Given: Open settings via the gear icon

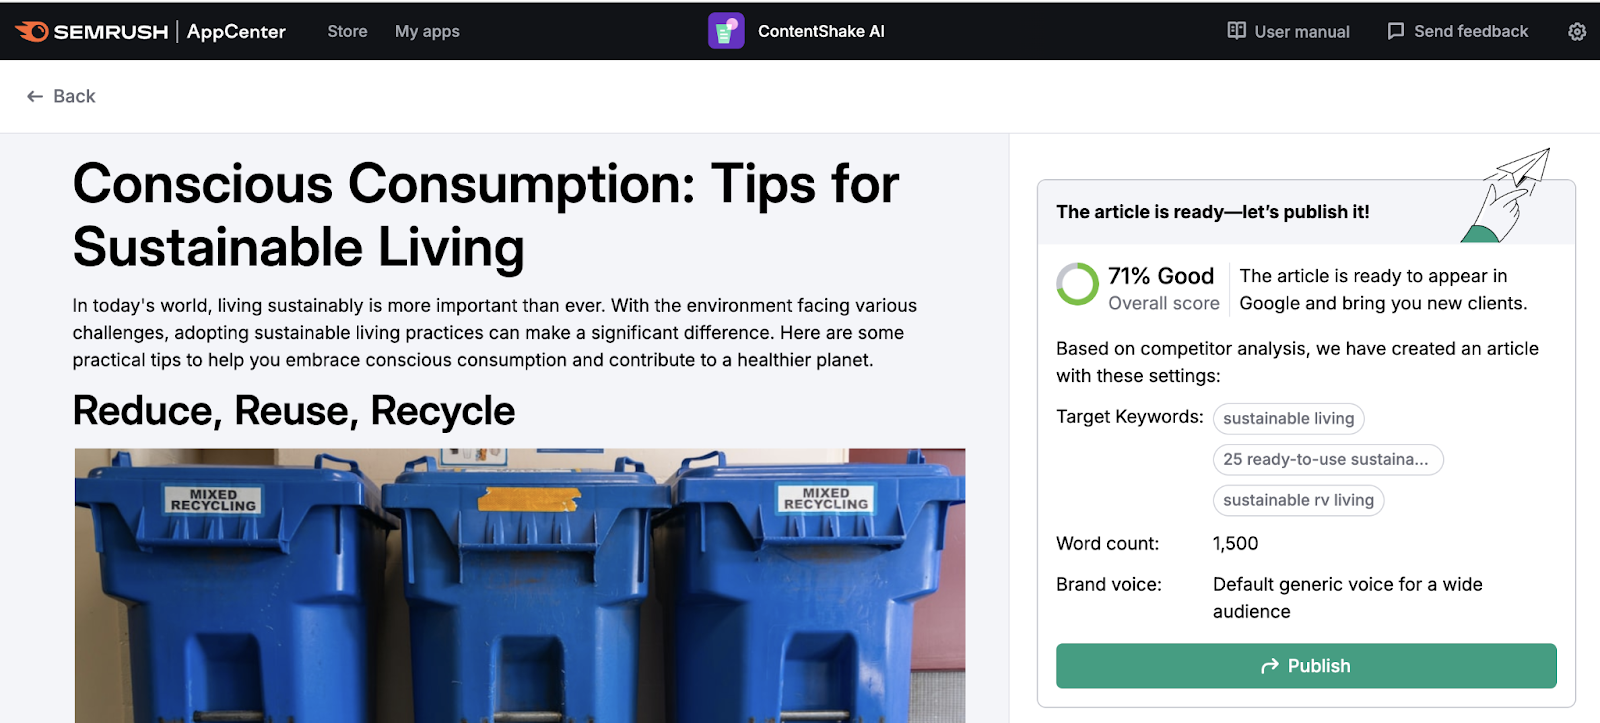Looking at the screenshot, I should (1577, 31).
